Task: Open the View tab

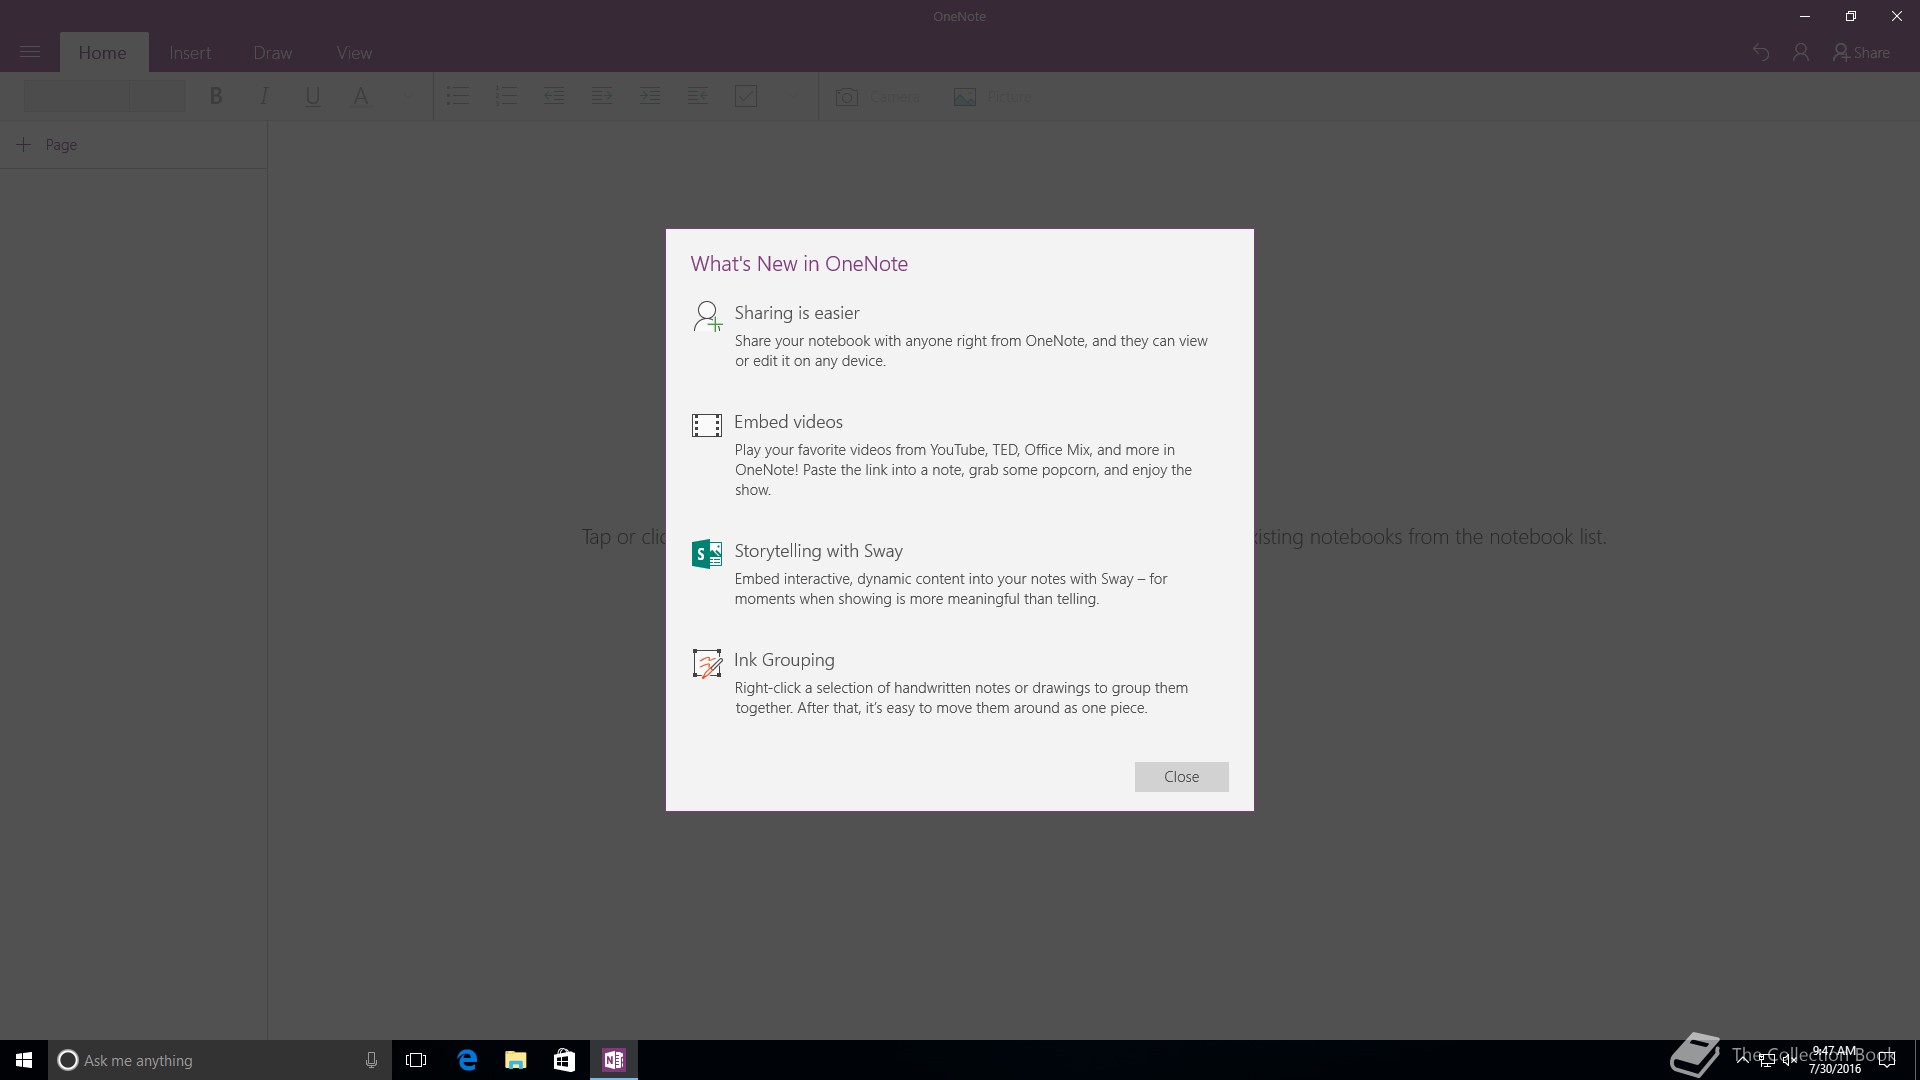Action: (354, 53)
